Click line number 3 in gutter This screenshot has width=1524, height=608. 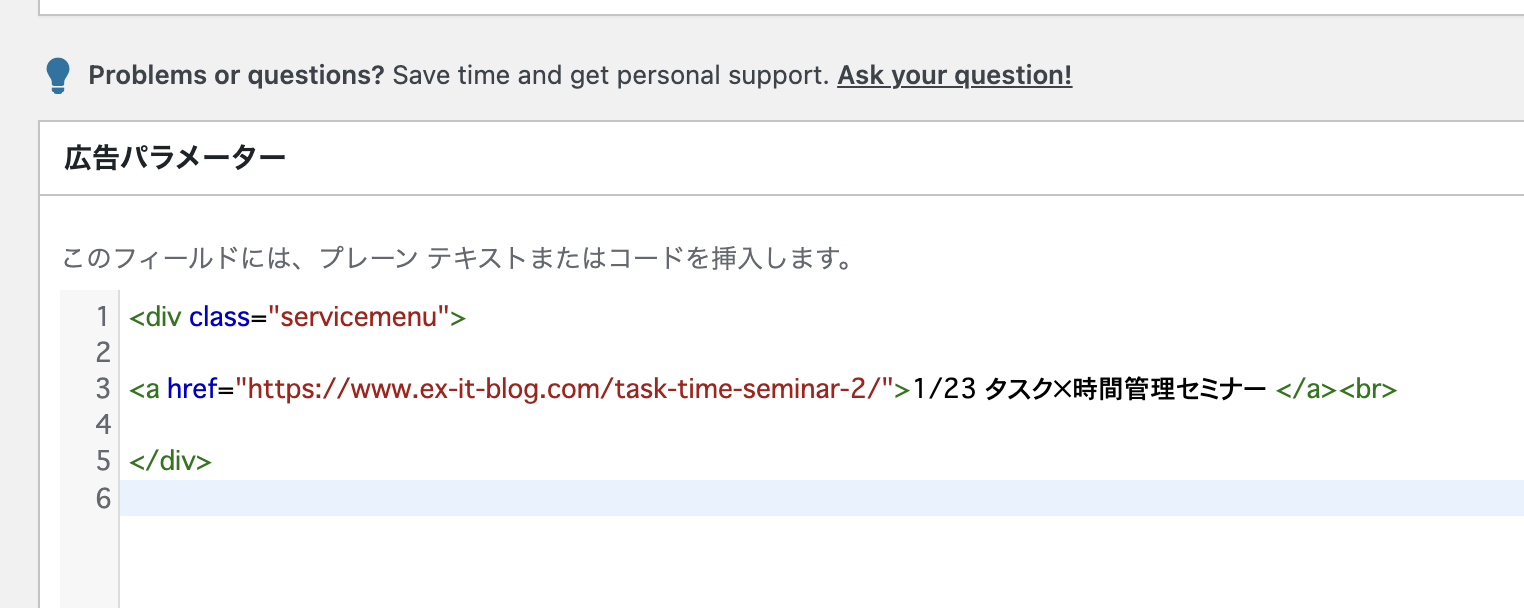click(102, 389)
